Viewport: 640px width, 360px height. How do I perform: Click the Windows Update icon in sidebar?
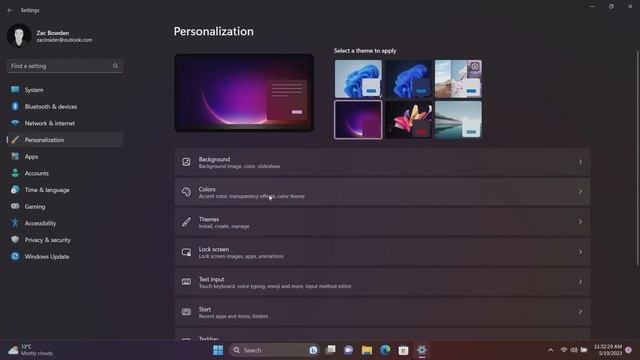point(15,256)
